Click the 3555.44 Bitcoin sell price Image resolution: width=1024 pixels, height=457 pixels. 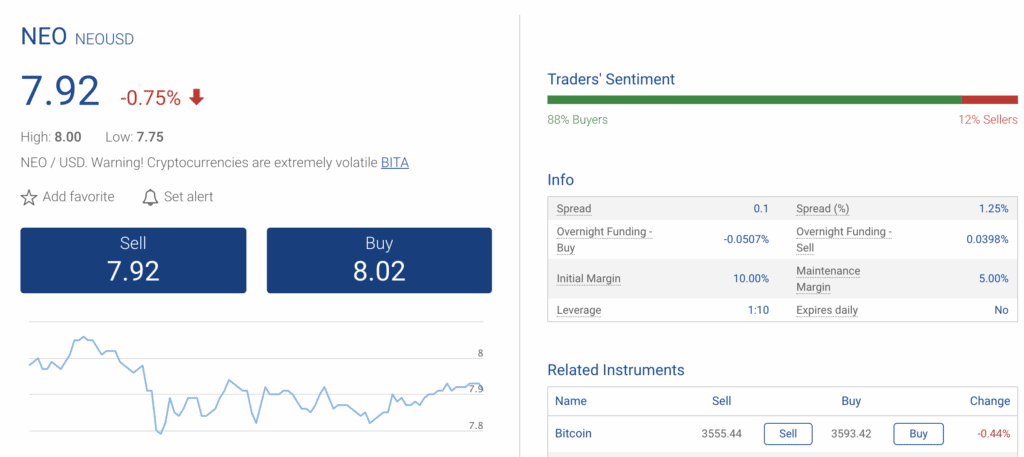[x=721, y=433]
